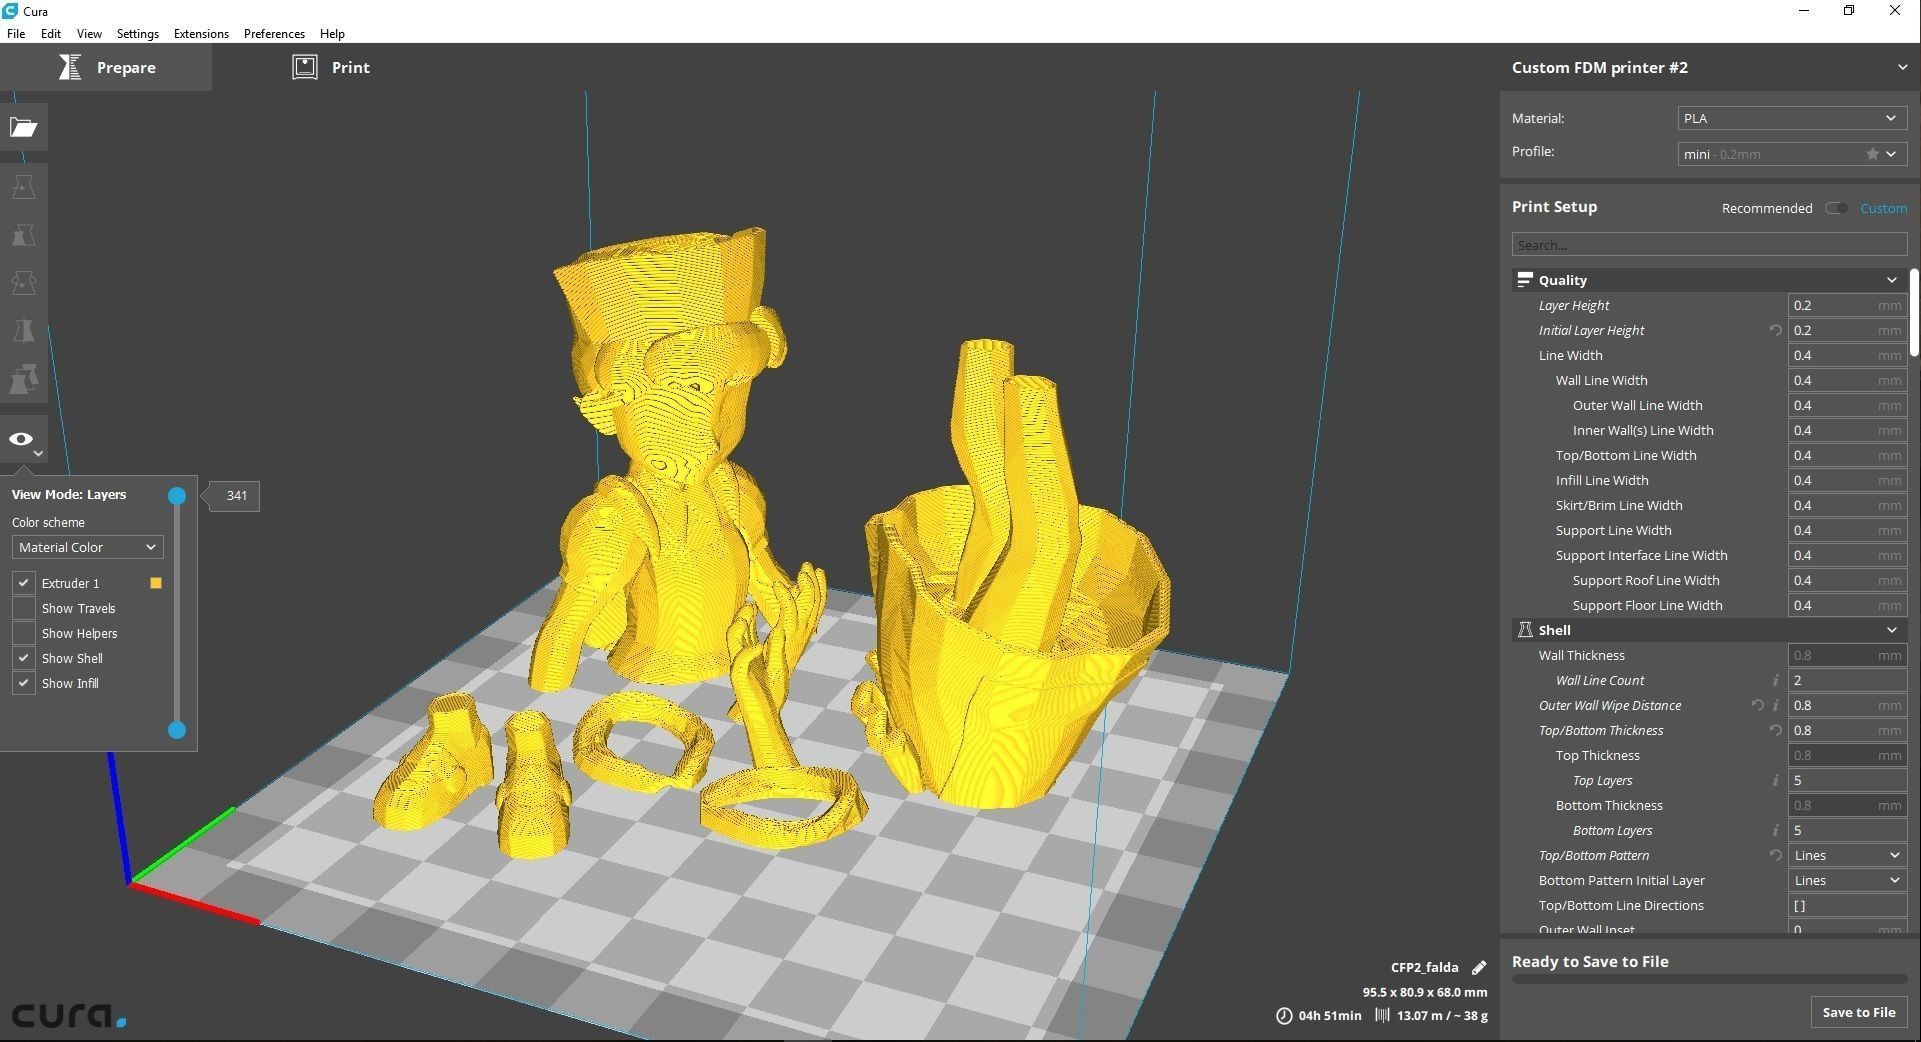
Task: Click the Wall Line Count value field
Action: coord(1847,680)
